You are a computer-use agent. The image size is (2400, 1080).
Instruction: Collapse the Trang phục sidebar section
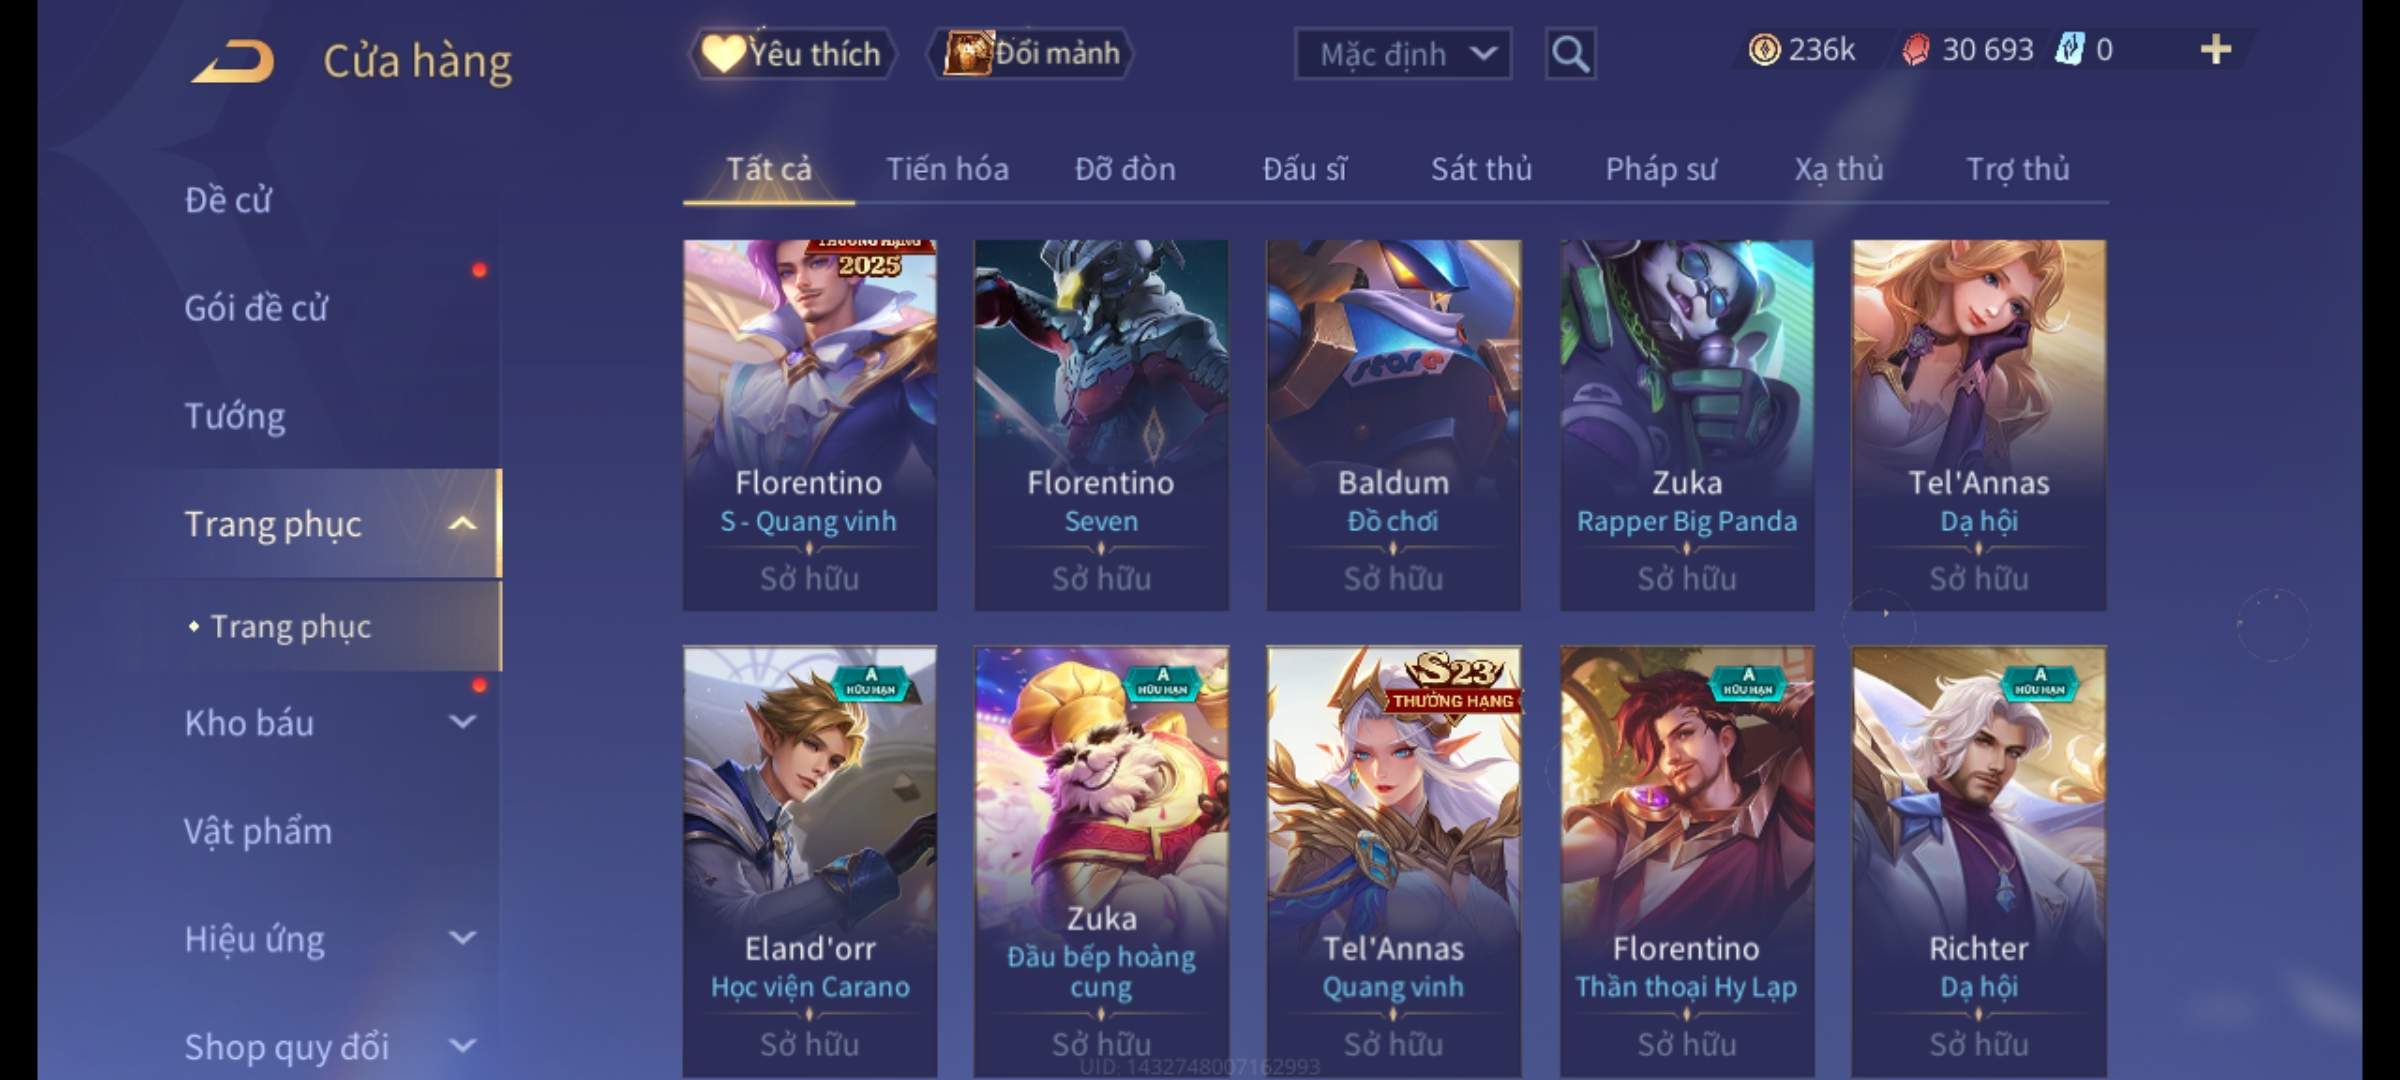coord(462,523)
